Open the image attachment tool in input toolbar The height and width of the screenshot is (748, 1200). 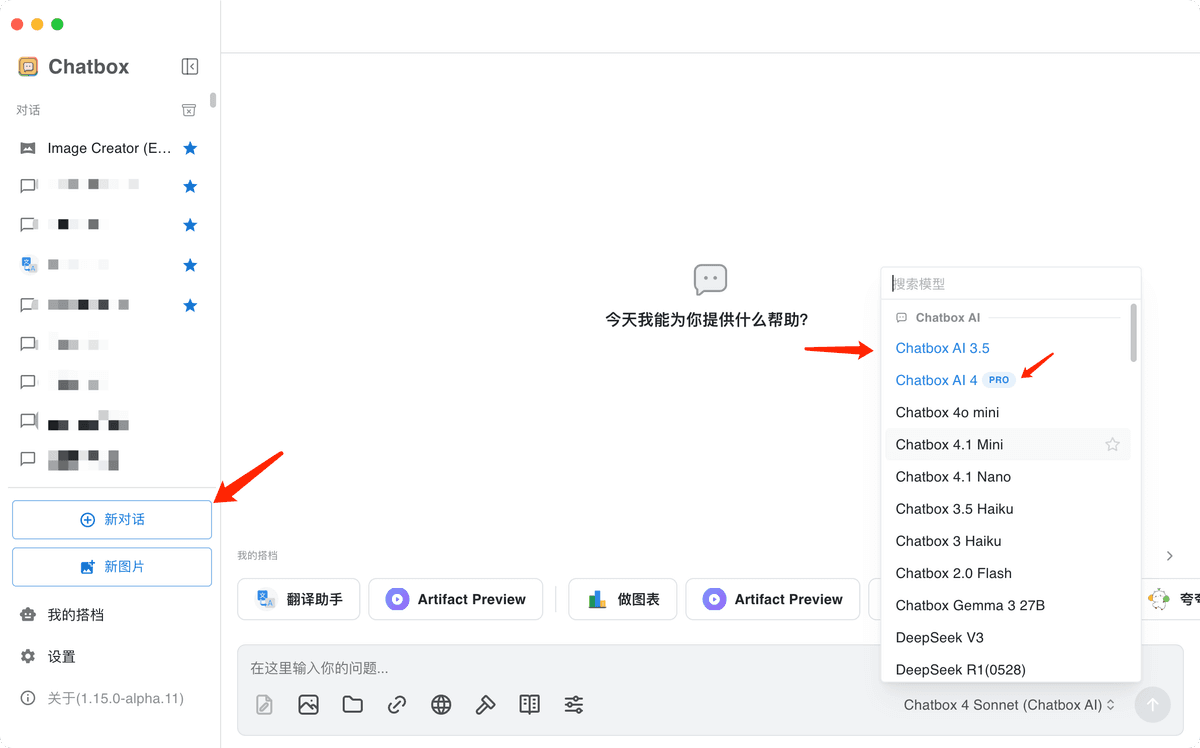pyautogui.click(x=308, y=704)
